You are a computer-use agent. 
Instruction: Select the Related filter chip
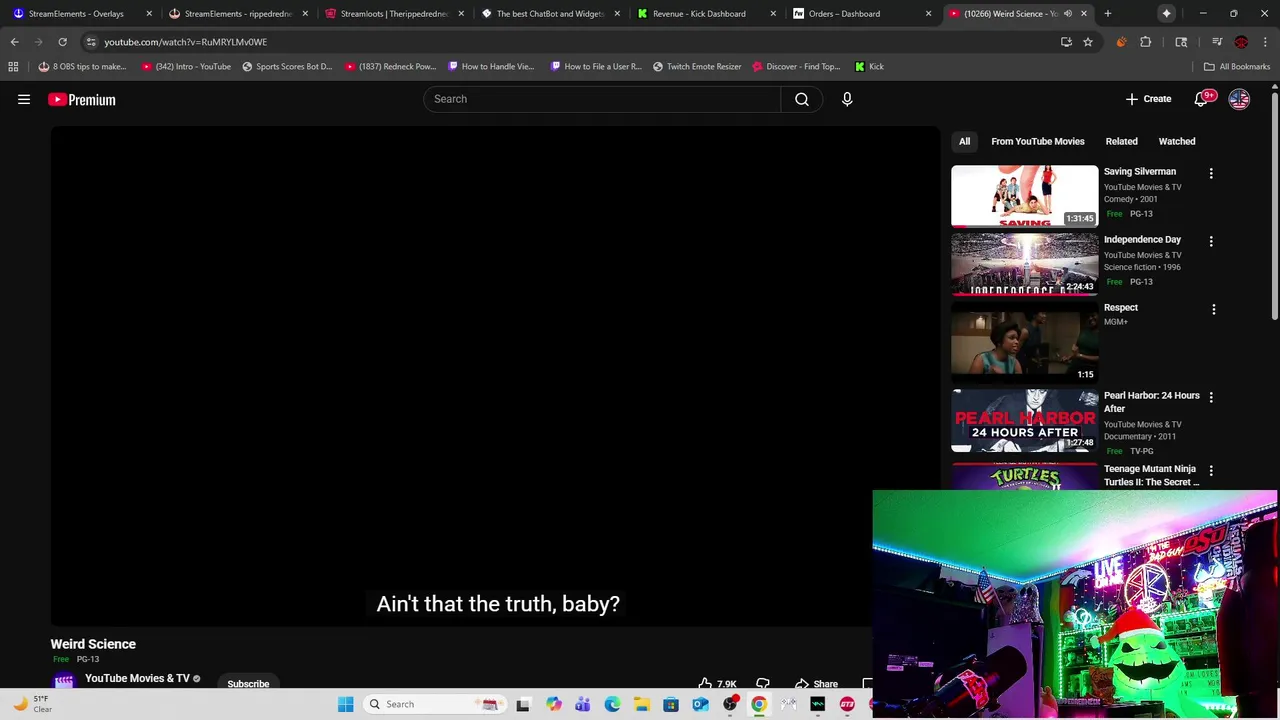1121,141
